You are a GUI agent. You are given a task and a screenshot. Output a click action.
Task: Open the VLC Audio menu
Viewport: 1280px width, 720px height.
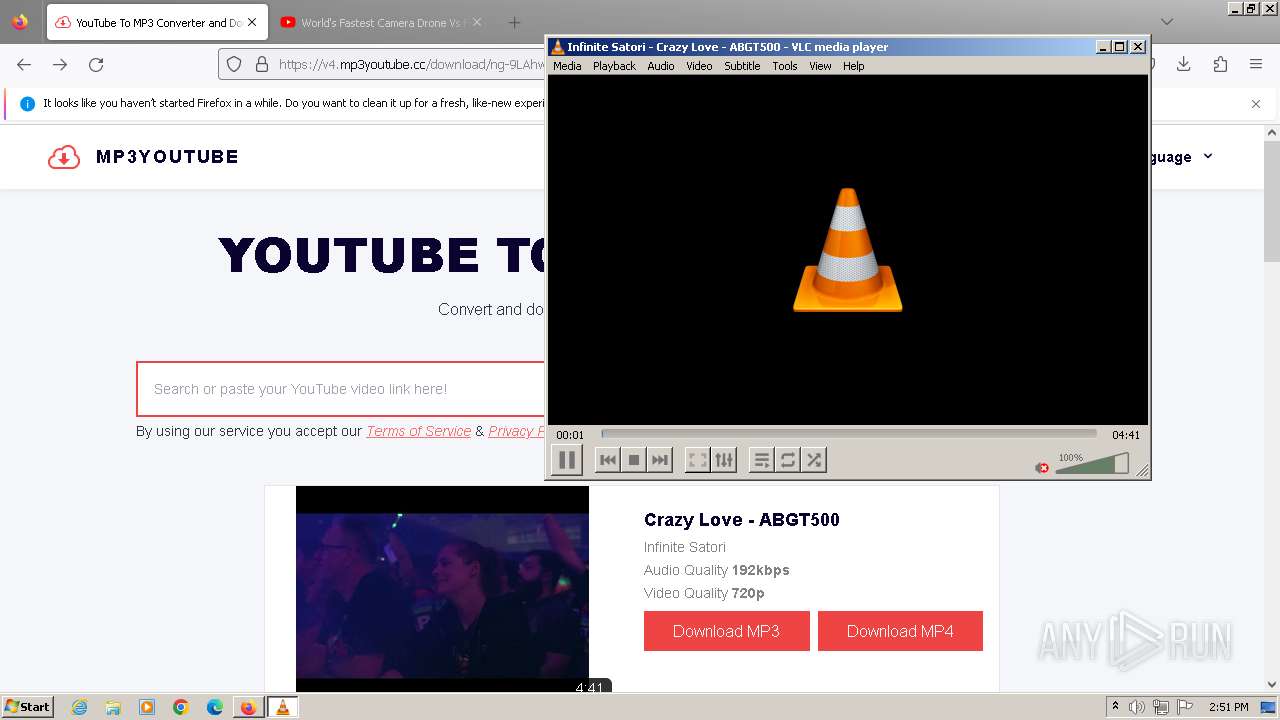pyautogui.click(x=661, y=66)
